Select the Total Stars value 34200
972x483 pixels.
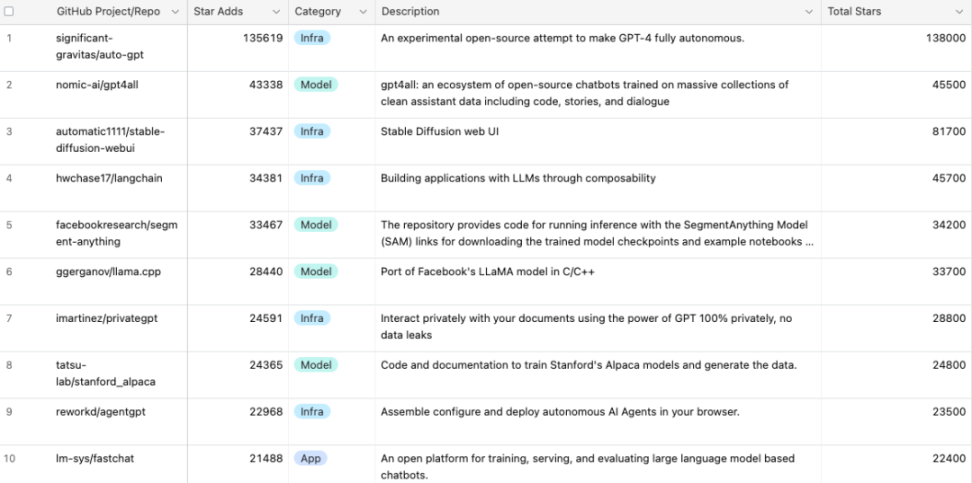(948, 224)
